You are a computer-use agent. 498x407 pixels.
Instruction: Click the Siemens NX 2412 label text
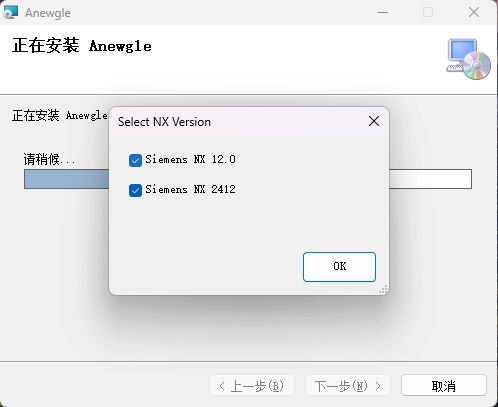click(x=190, y=189)
